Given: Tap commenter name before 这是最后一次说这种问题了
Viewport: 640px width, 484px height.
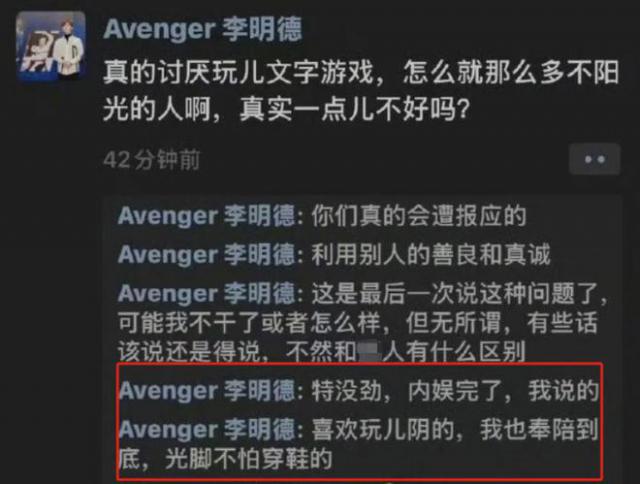Looking at the screenshot, I should pyautogui.click(x=206, y=293).
